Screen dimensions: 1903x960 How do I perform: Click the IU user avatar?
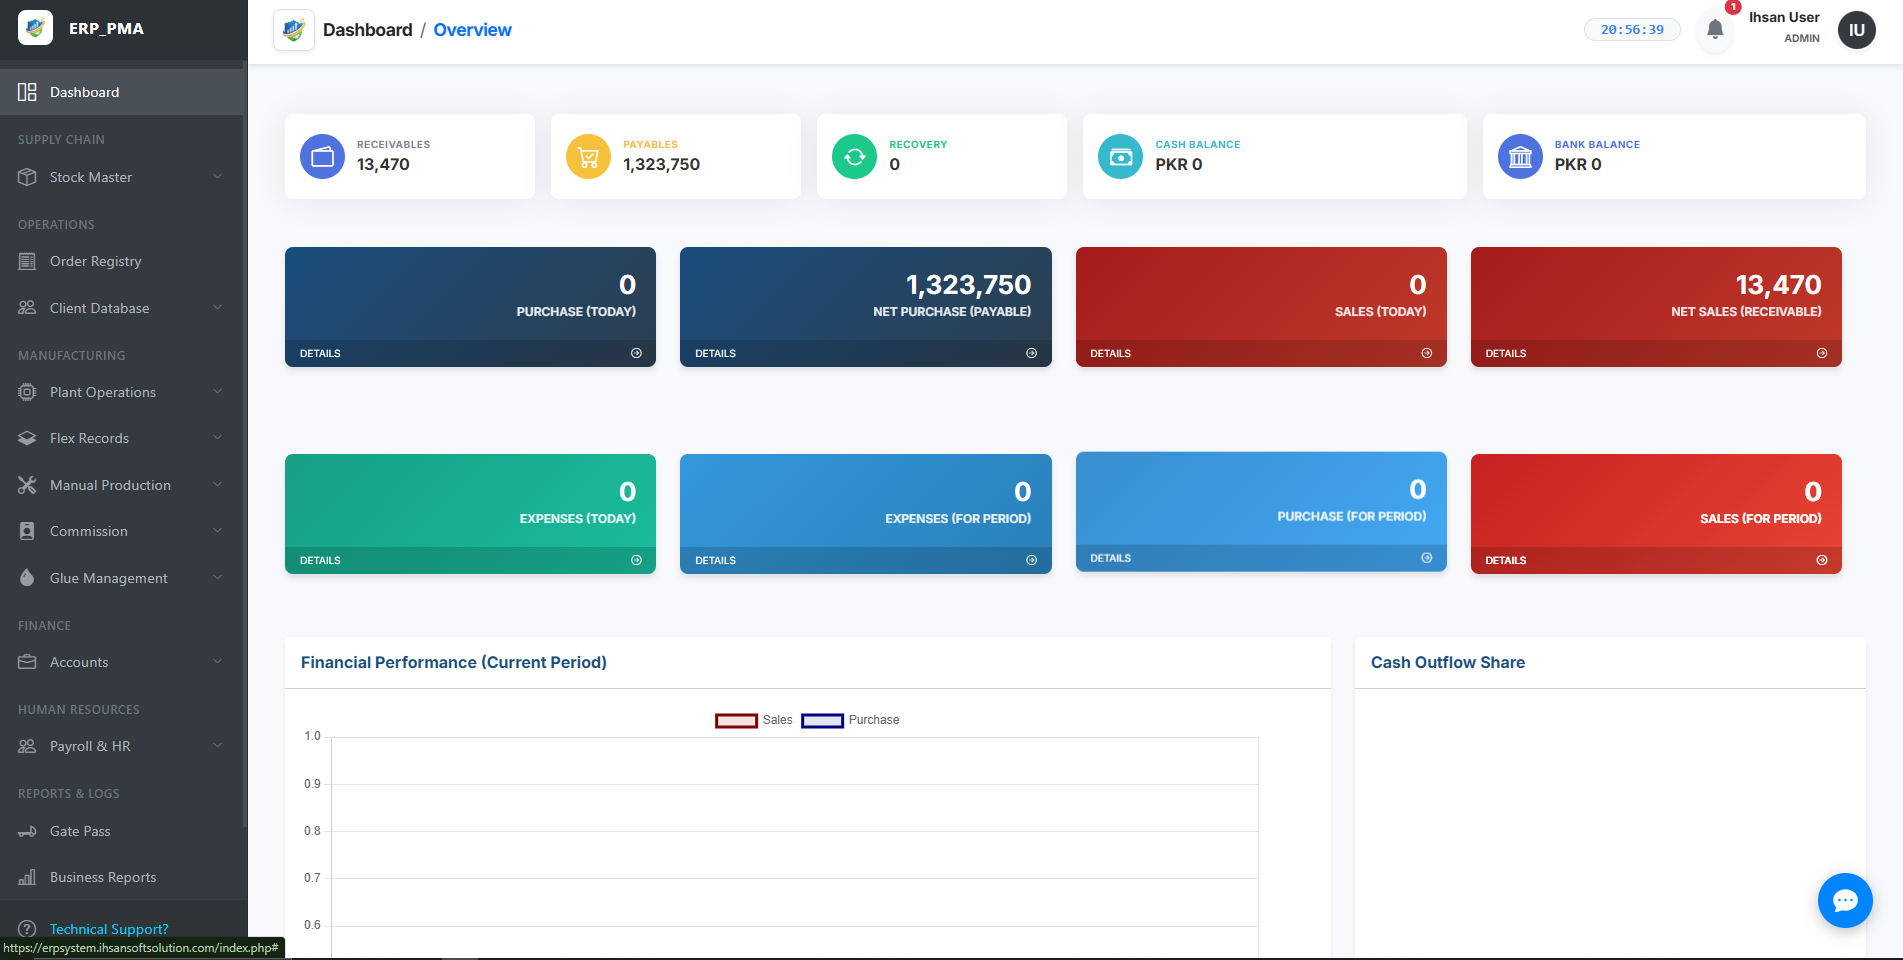click(1857, 30)
